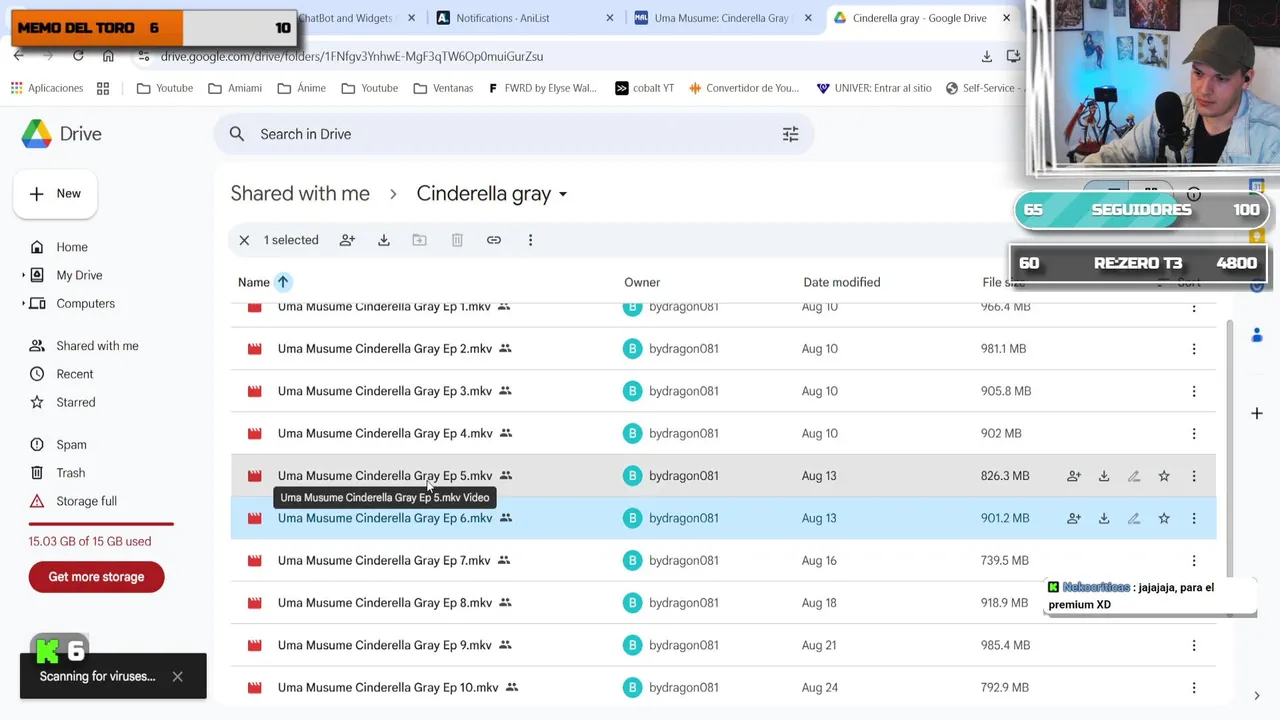Open more options for Ep 7.mkv row
1280x720 pixels.
pos(1194,560)
